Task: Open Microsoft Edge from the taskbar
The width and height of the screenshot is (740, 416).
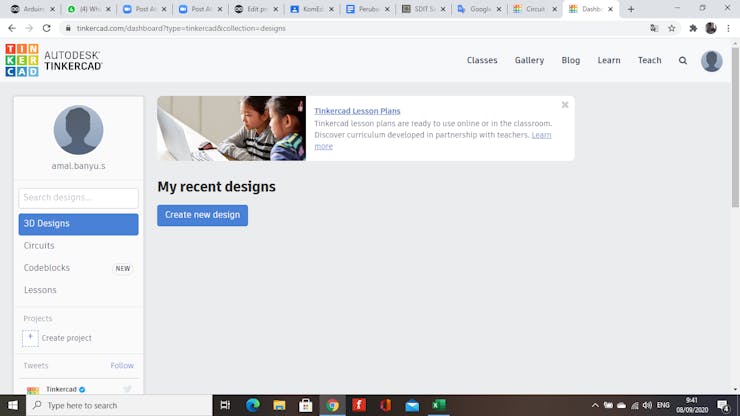Action: 253,405
